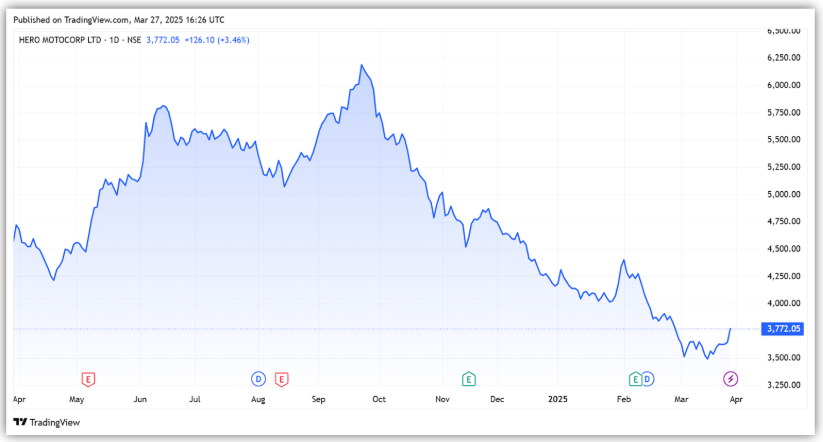
Task: Click the +126.10 (+3.46%) change value
Action: click(x=215, y=40)
